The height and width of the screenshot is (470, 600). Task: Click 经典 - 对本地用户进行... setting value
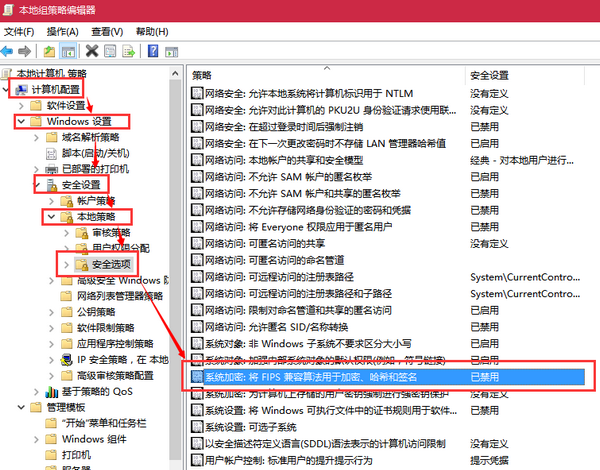522,160
